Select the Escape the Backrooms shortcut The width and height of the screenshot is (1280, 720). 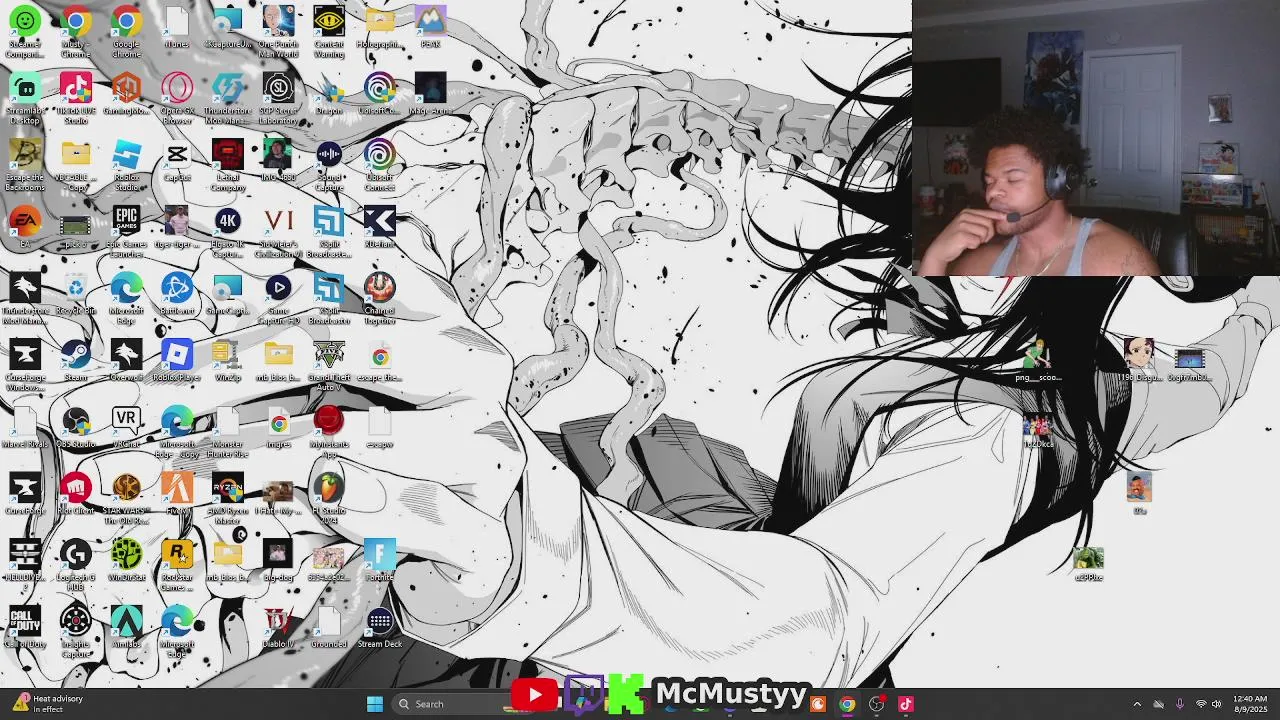(x=25, y=165)
